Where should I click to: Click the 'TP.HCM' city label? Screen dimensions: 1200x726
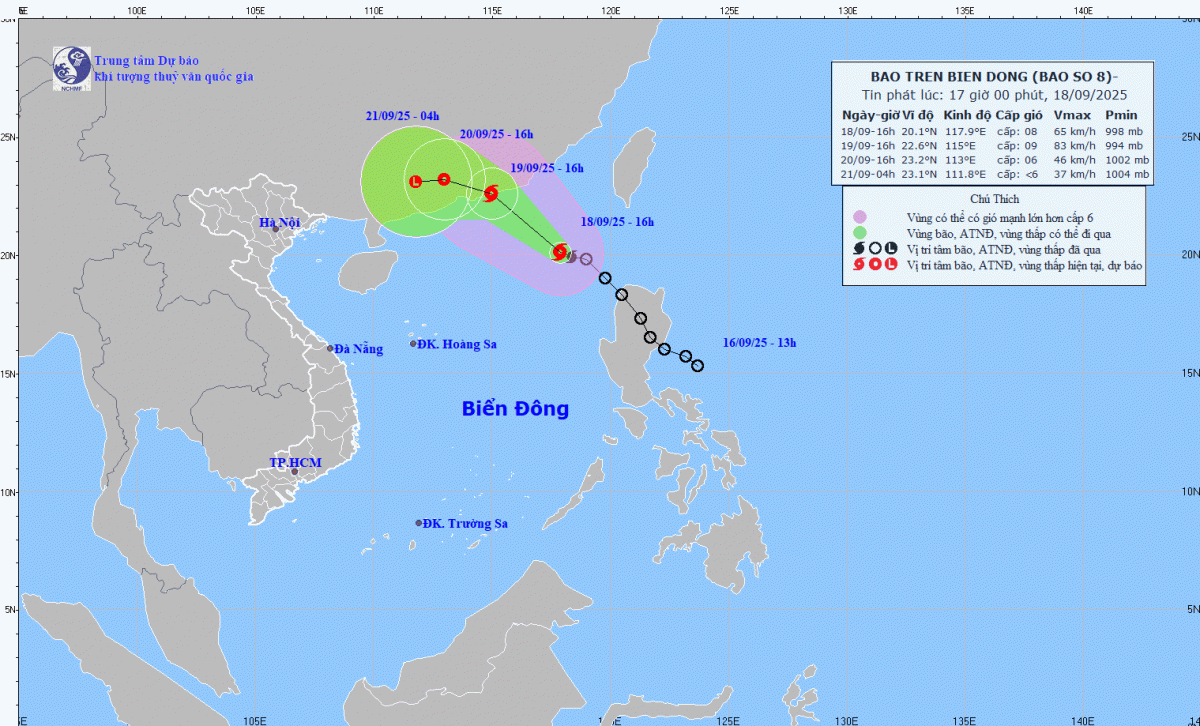point(295,463)
